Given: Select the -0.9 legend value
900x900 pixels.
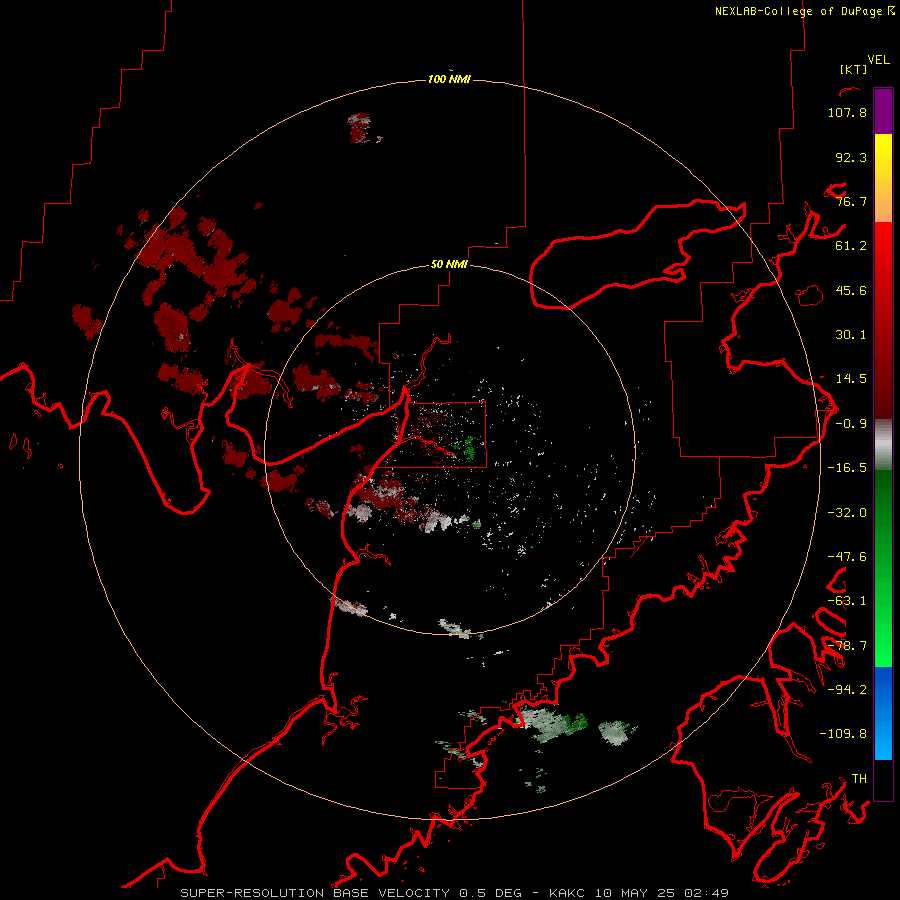Looking at the screenshot, I should (x=851, y=424).
